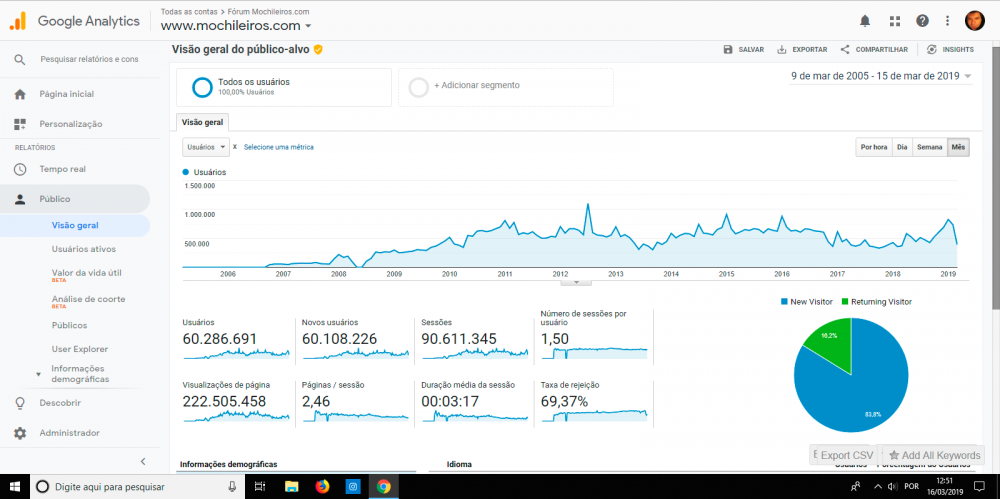The image size is (1000, 499).
Task: Open the Usuários metric dropdown
Action: coord(206,147)
